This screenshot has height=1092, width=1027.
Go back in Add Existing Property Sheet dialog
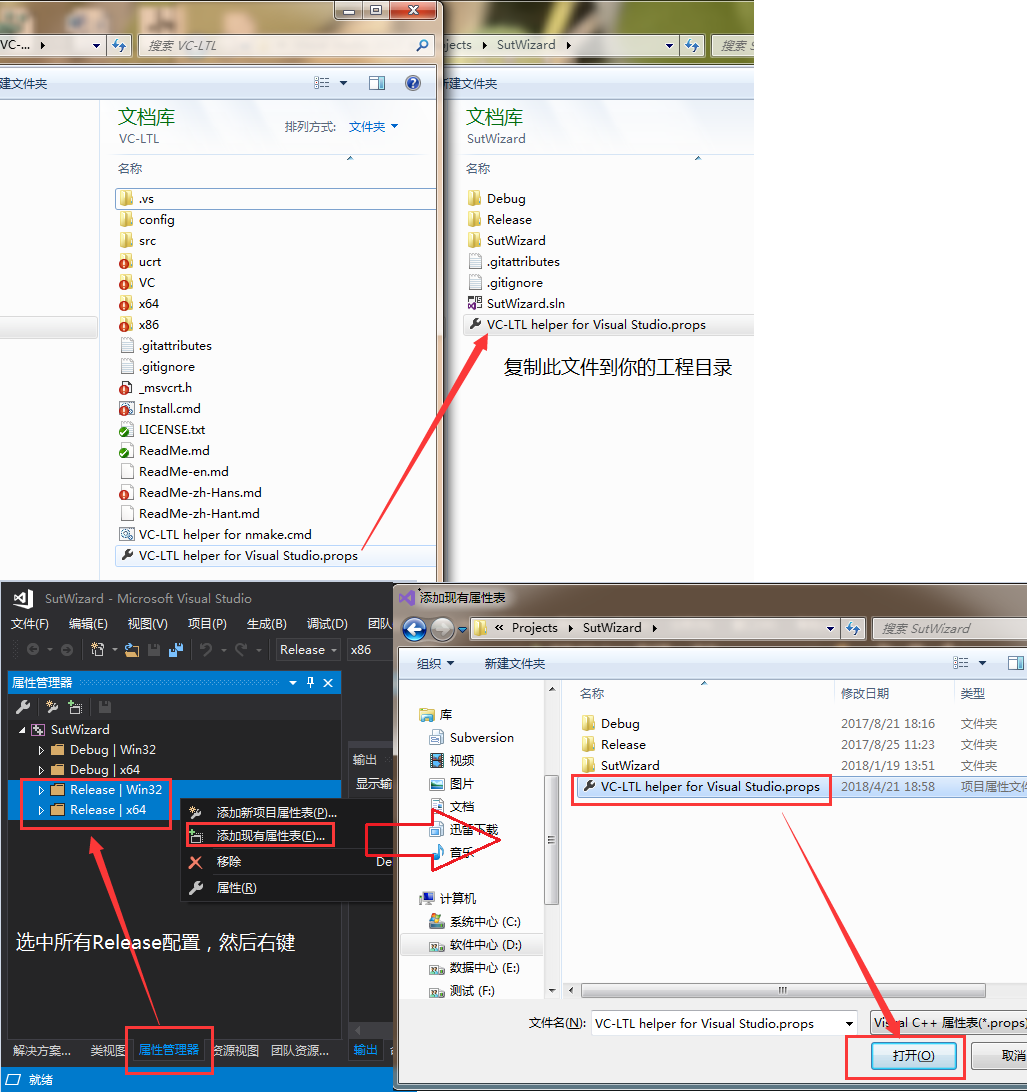pos(415,629)
